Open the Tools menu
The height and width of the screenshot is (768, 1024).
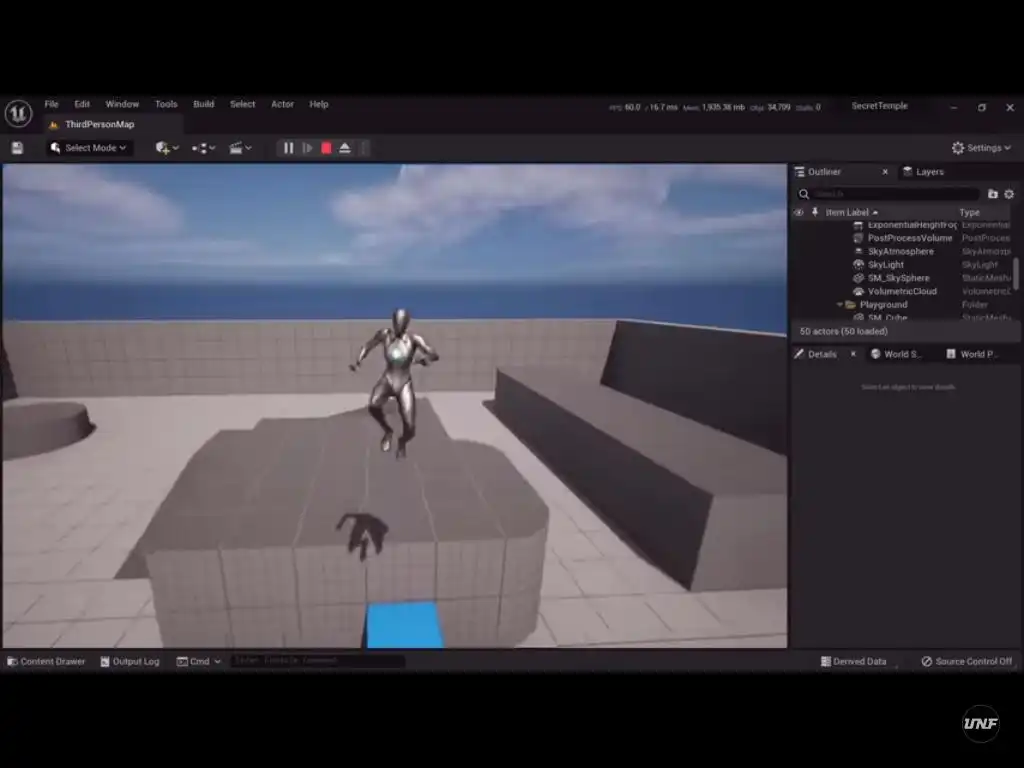pos(166,104)
